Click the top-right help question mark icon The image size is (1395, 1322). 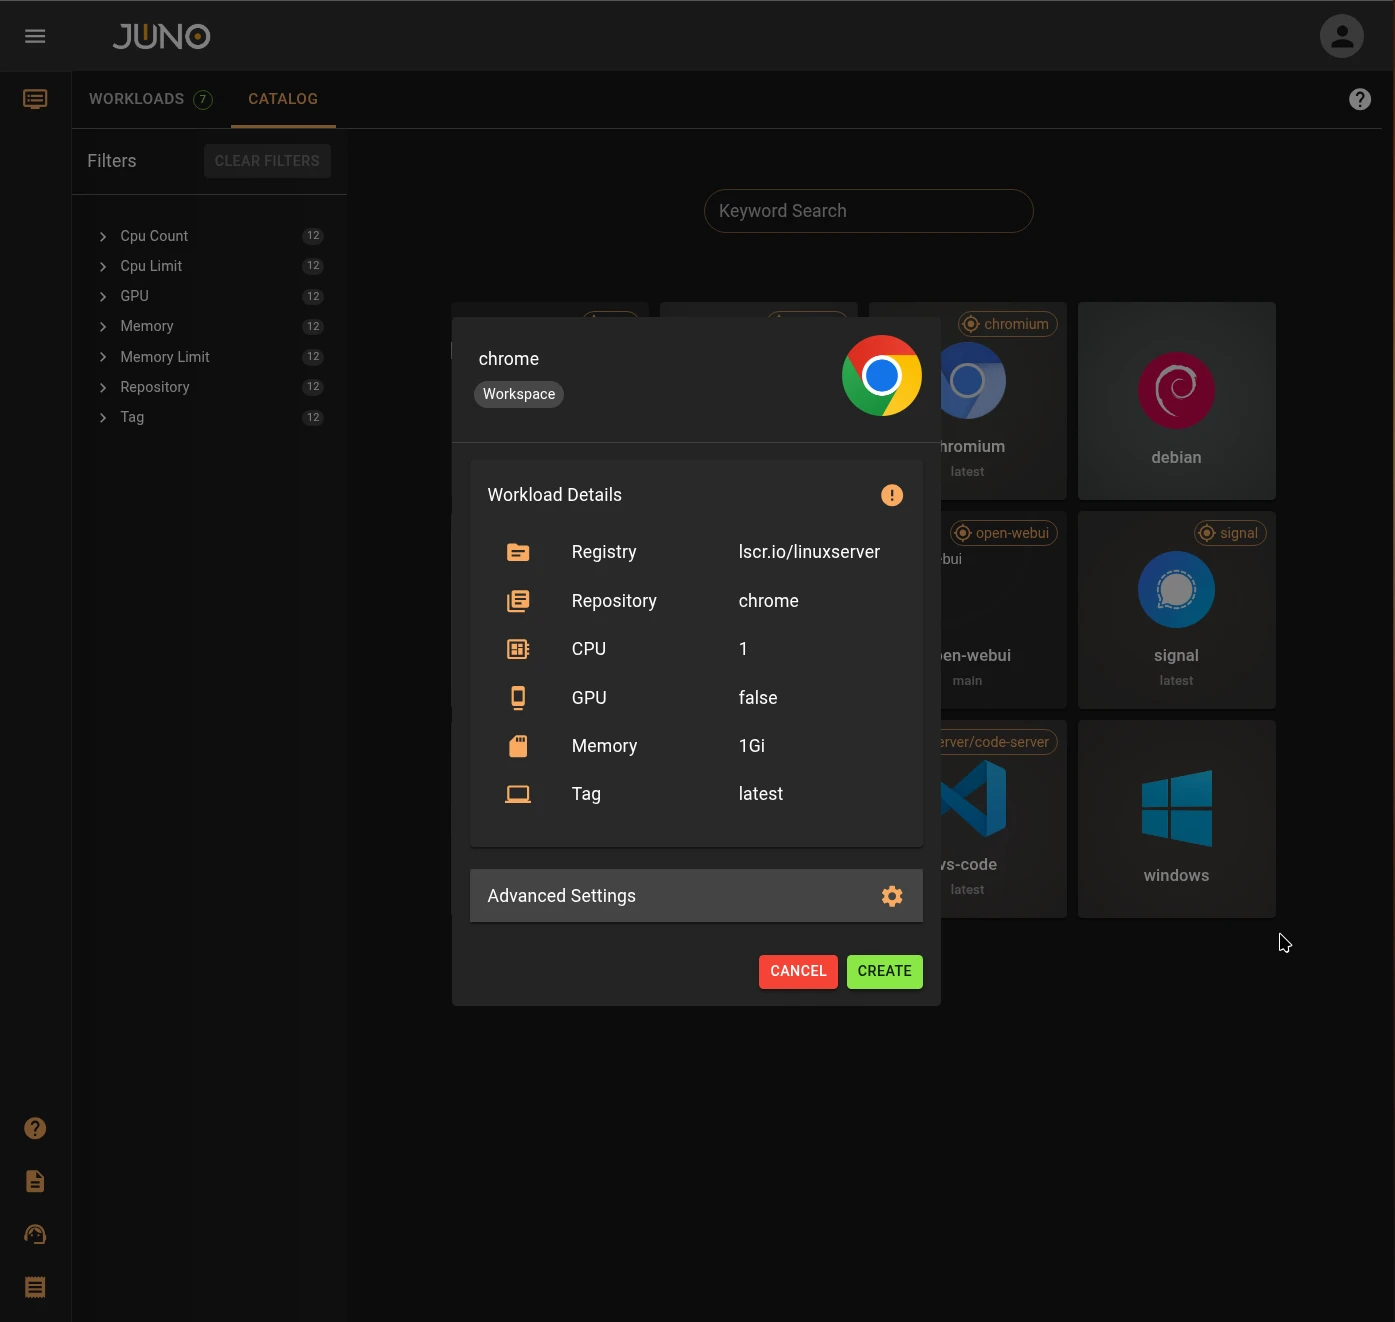click(1360, 99)
